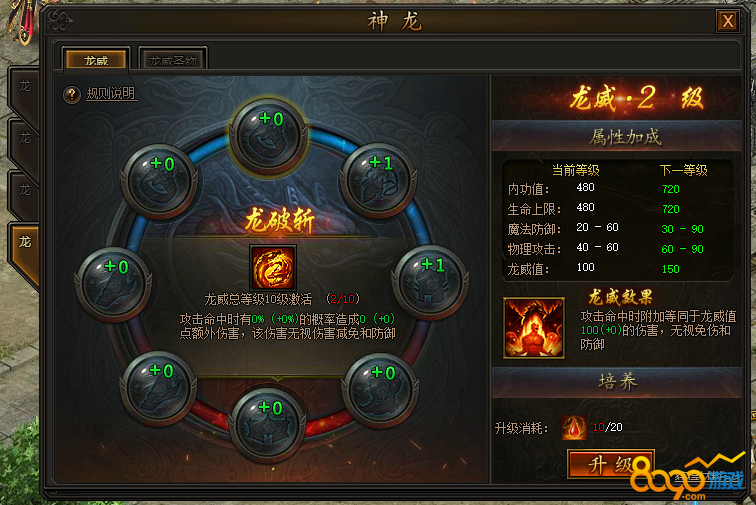Select the left-side dragon orb showing +0
Screen dimensions: 756x505
pyautogui.click(x=113, y=285)
